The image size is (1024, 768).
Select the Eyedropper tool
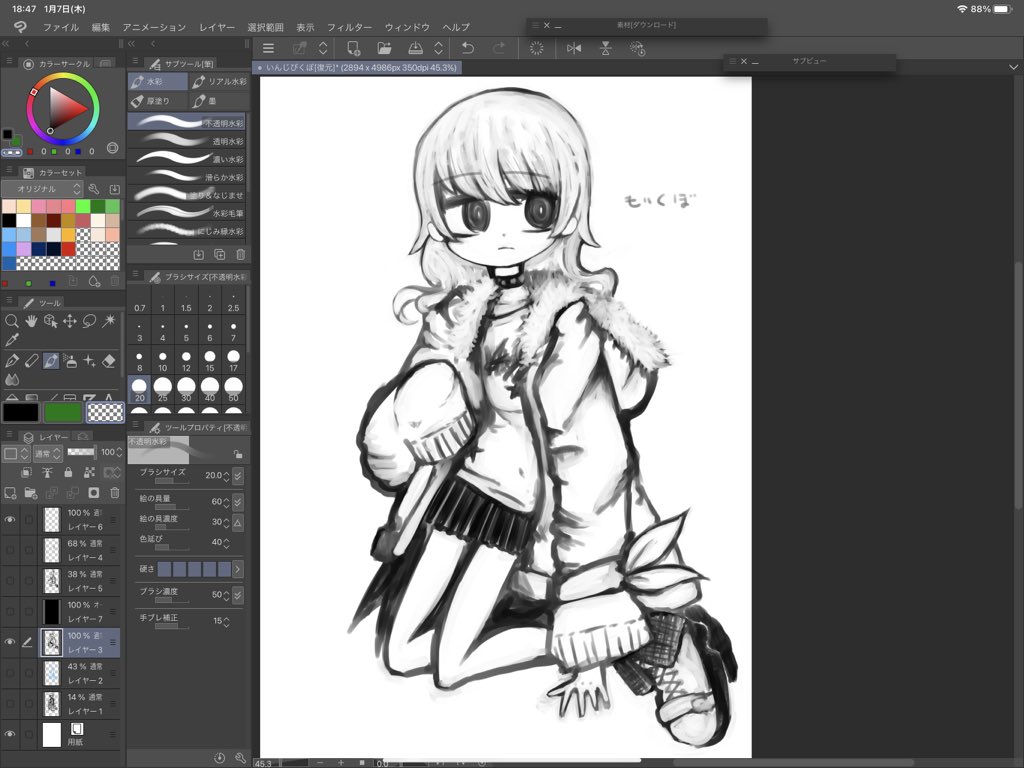point(11,340)
